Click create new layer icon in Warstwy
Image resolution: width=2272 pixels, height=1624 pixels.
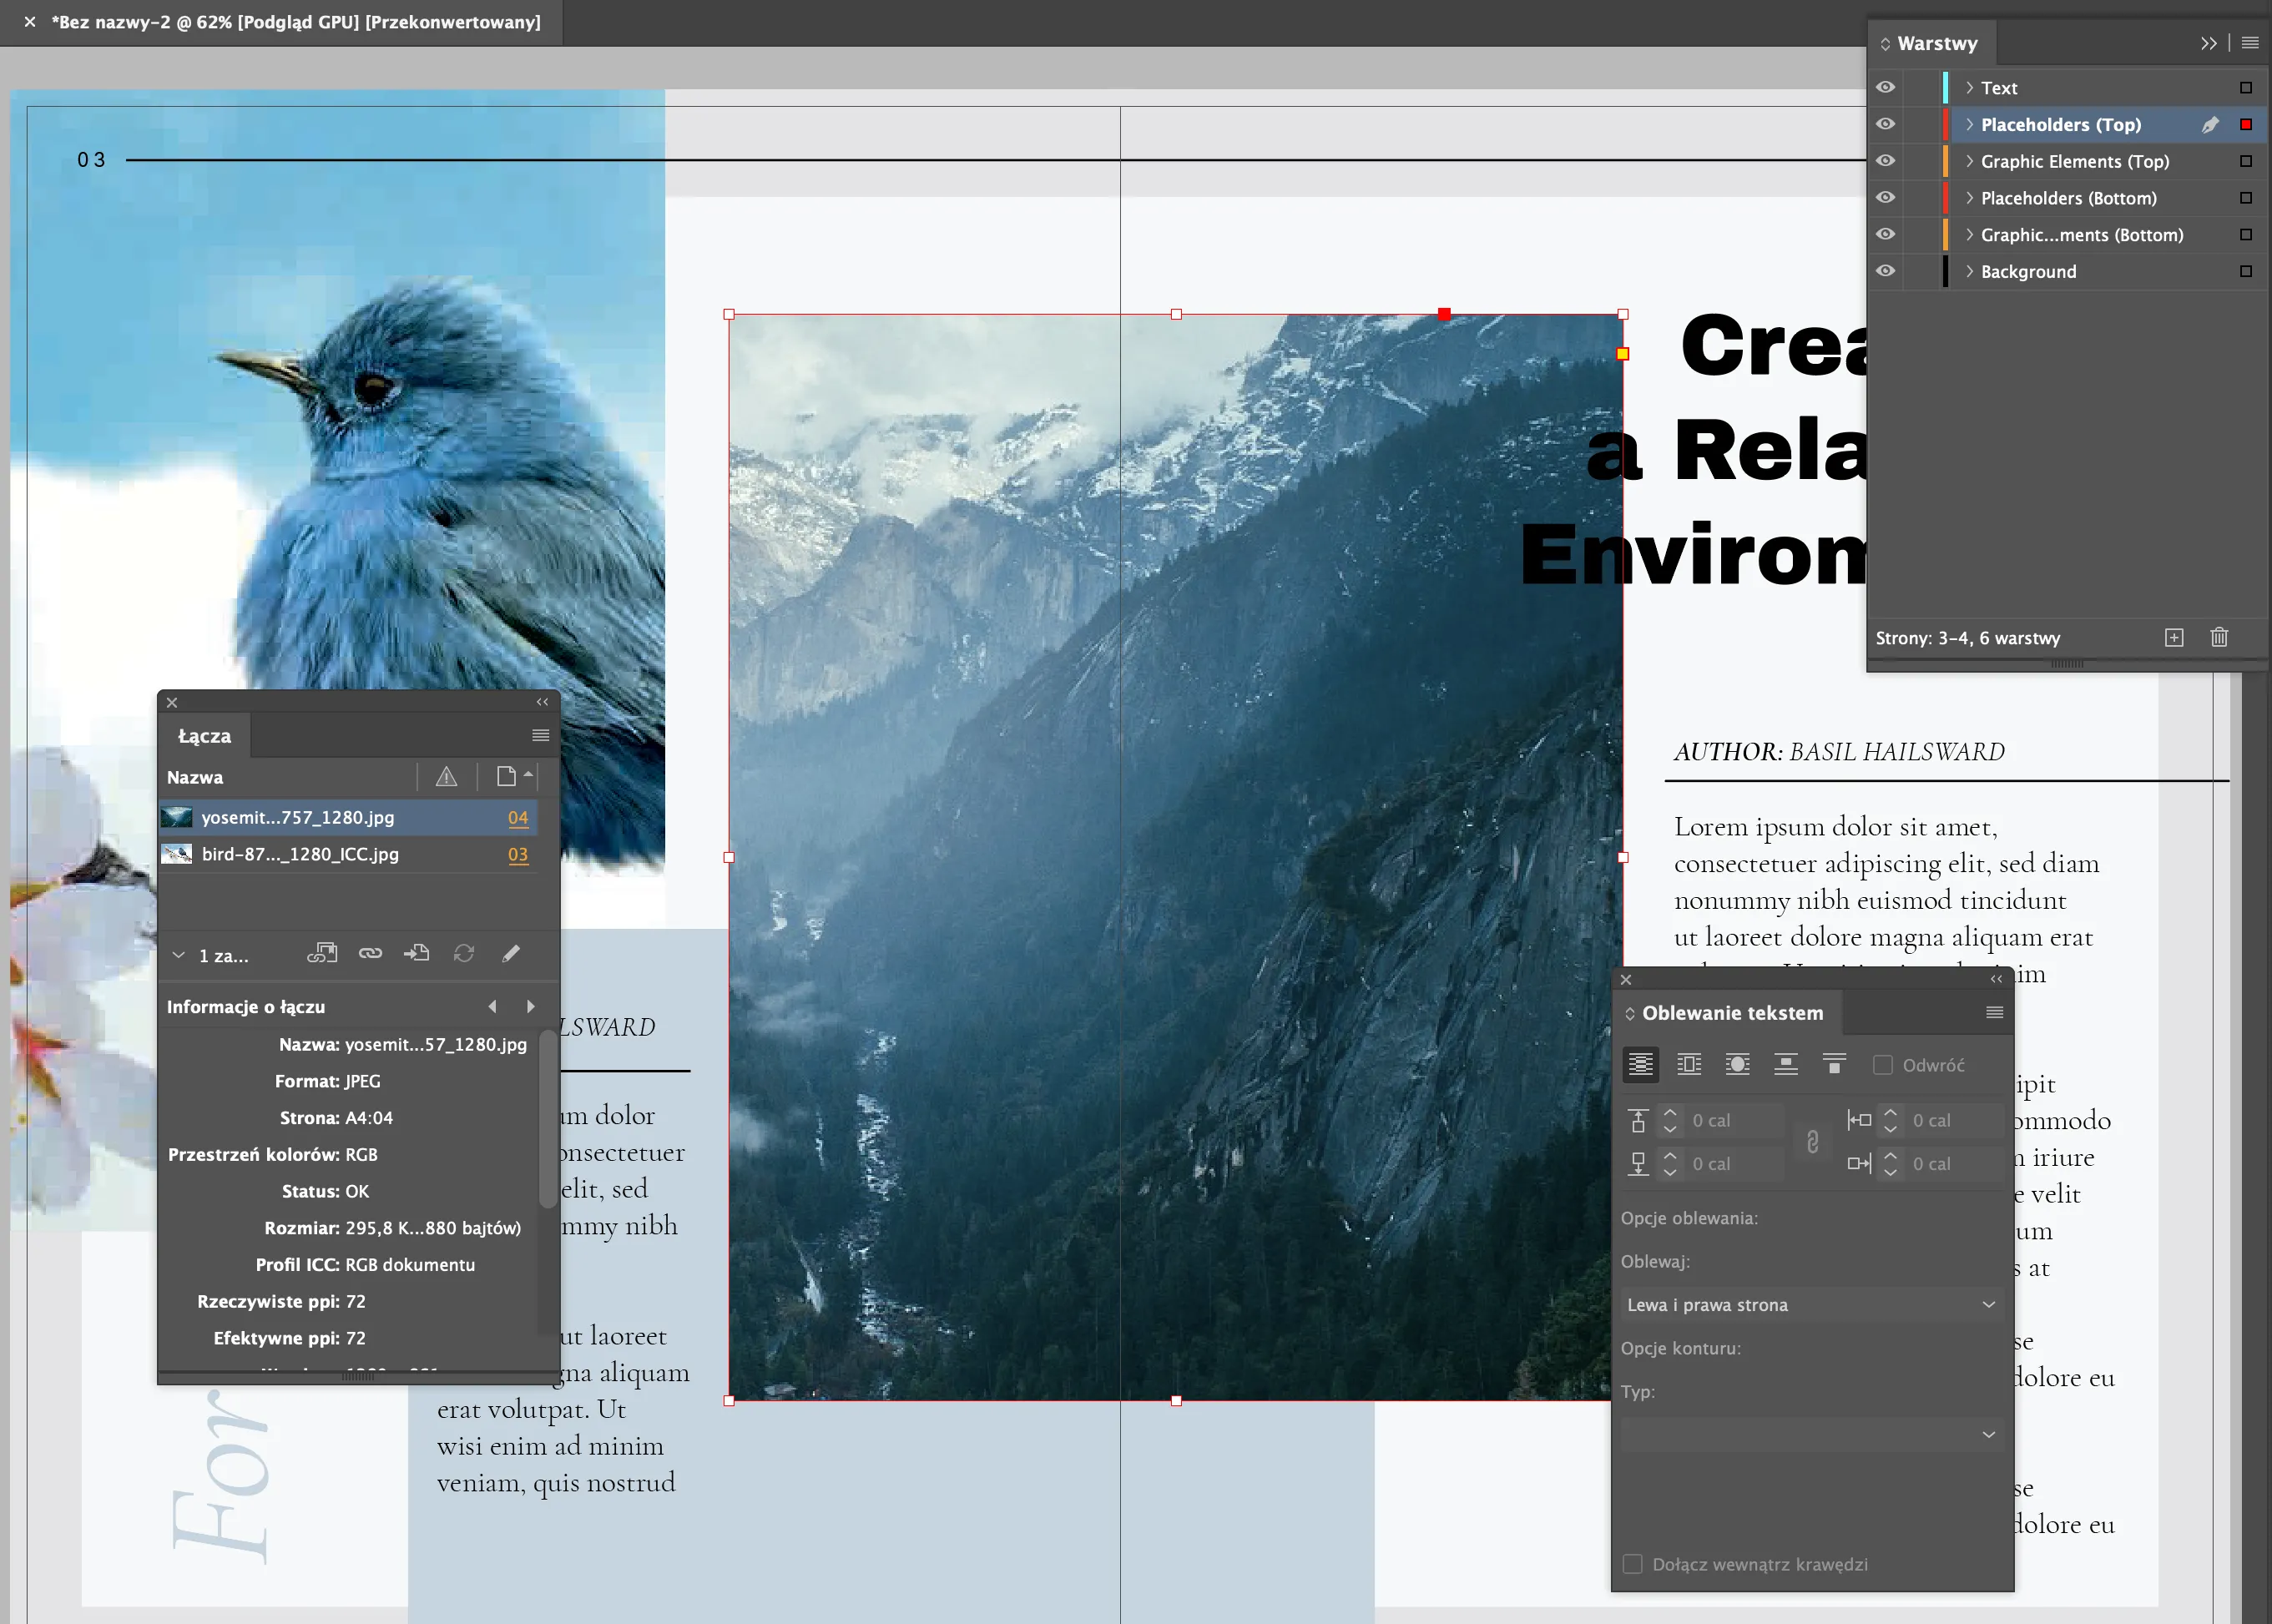(2173, 638)
